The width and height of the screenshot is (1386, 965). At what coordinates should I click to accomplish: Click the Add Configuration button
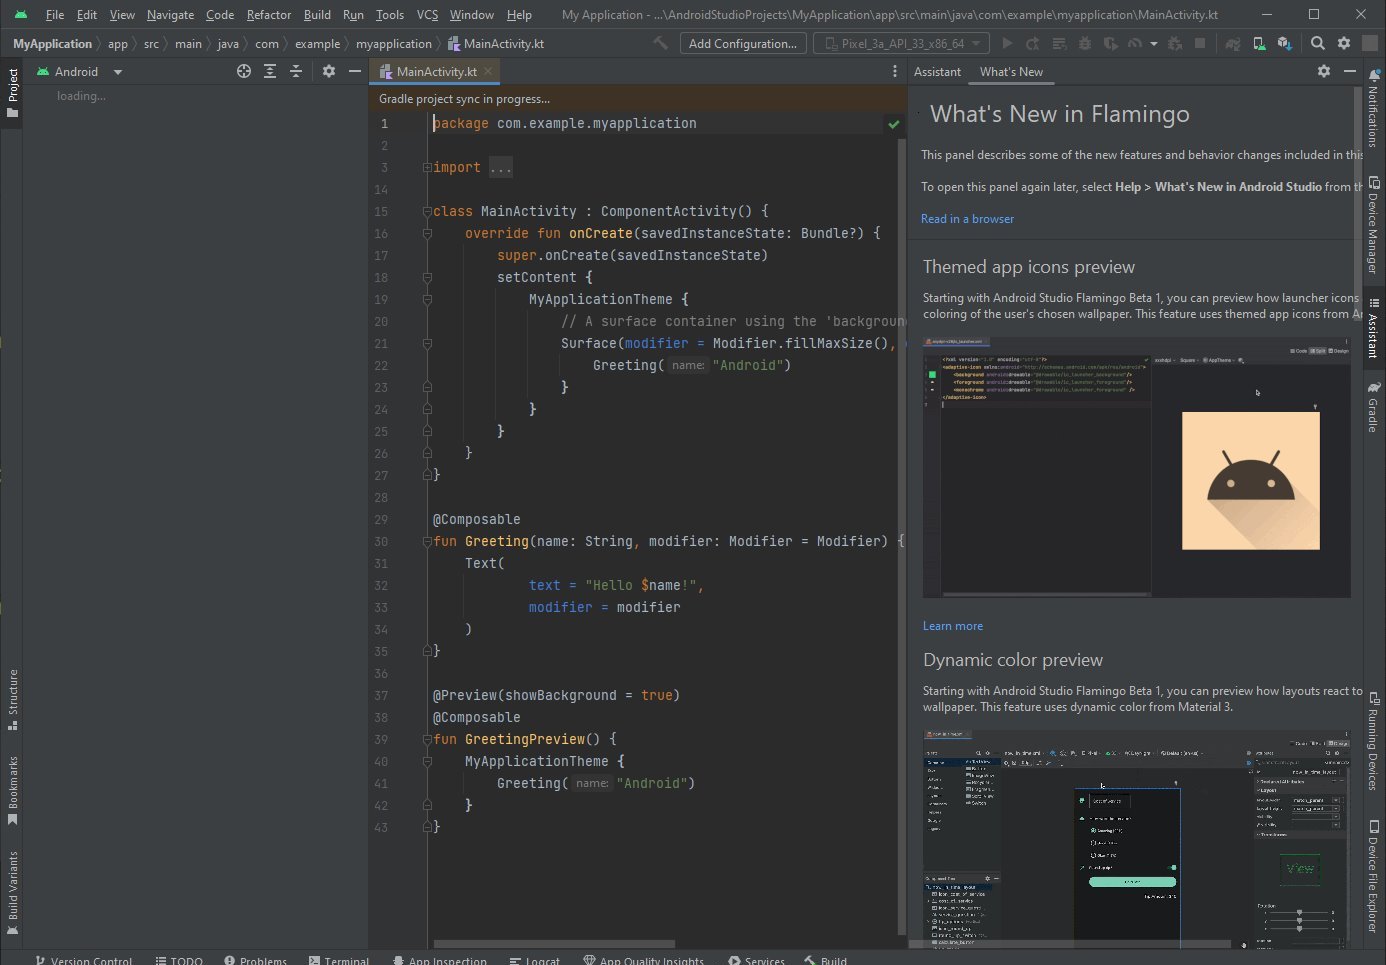pyautogui.click(x=742, y=43)
